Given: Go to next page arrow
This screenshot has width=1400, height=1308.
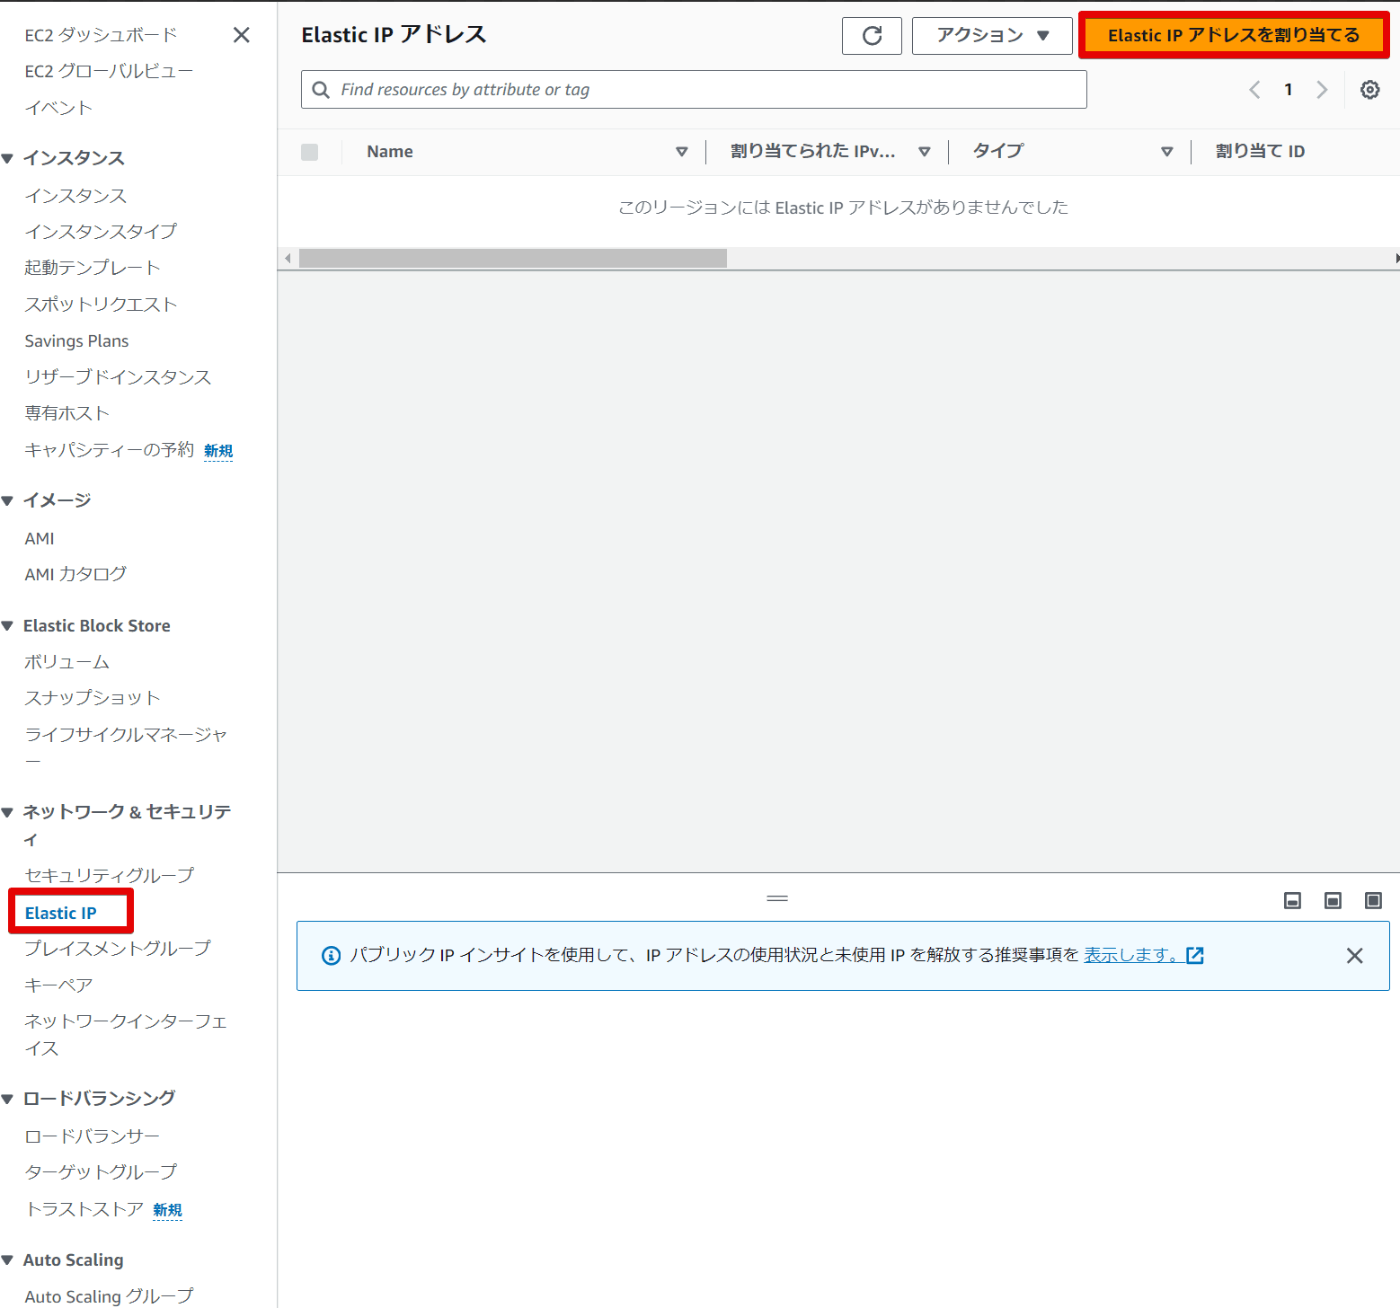Looking at the screenshot, I should click(x=1322, y=90).
